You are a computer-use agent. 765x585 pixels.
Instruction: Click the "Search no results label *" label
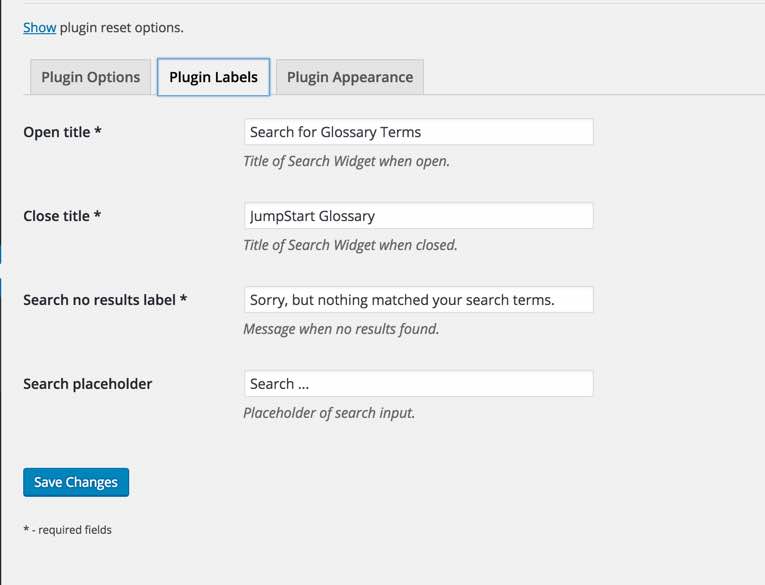(100, 300)
